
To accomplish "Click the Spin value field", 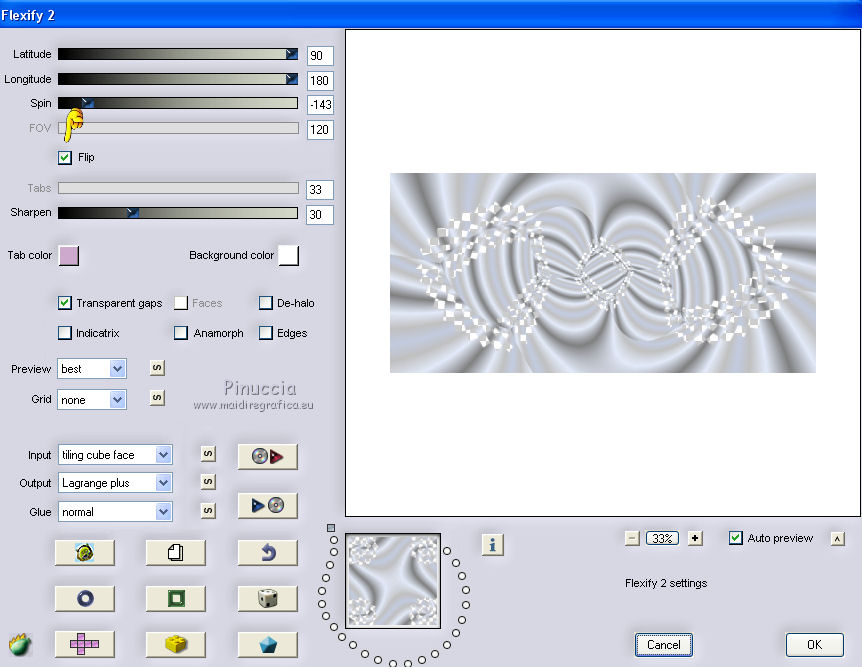I will [320, 104].
